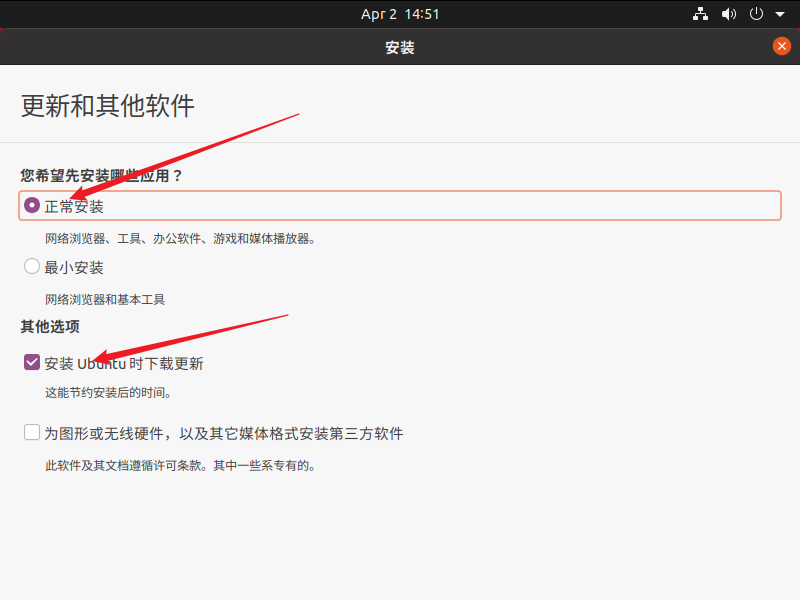
Task: Click the text 网络浏览器和基本工具
Action: point(105,299)
